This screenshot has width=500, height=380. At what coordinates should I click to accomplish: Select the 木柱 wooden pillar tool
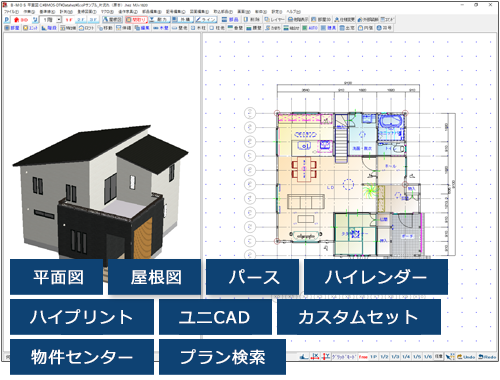198,28
